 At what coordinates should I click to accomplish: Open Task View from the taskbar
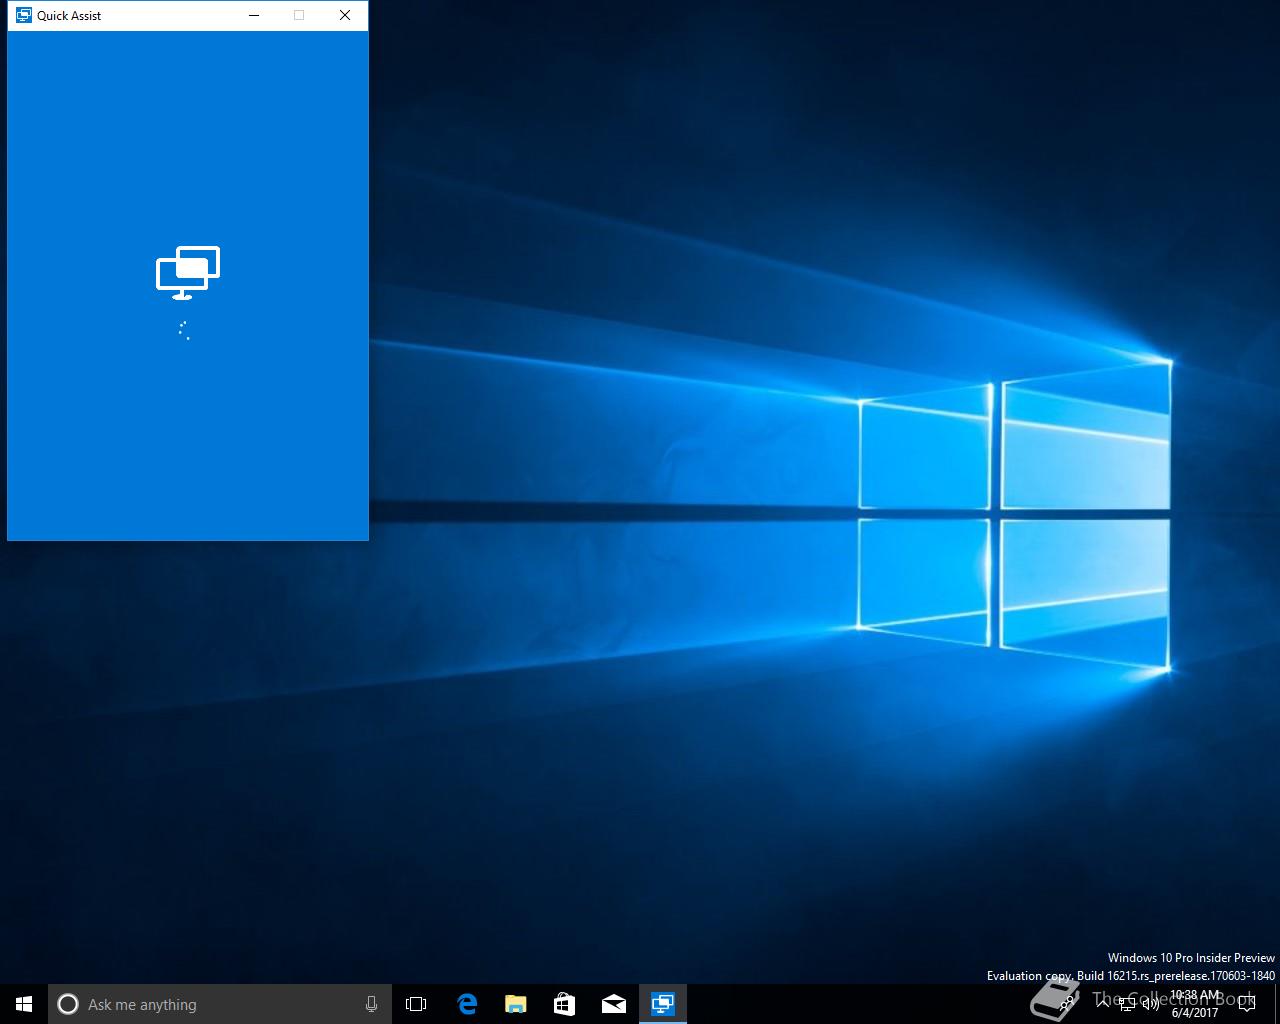click(416, 1004)
